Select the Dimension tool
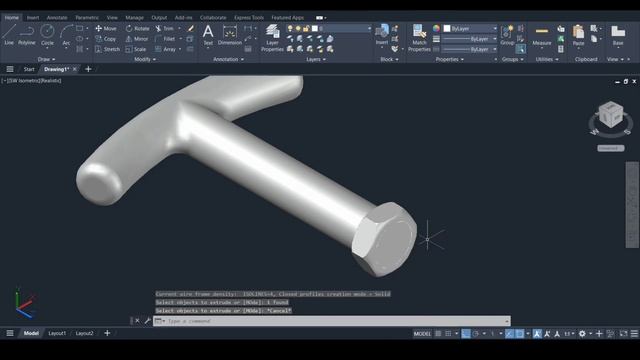This screenshot has width=640, height=360. (x=230, y=35)
